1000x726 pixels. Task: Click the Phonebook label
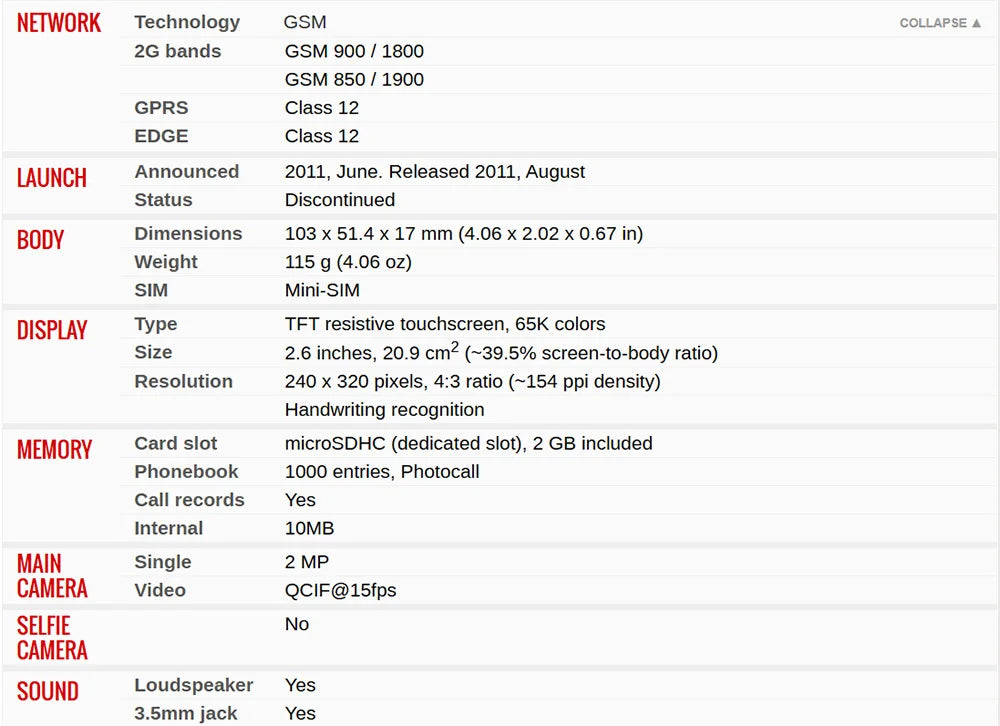tap(186, 471)
